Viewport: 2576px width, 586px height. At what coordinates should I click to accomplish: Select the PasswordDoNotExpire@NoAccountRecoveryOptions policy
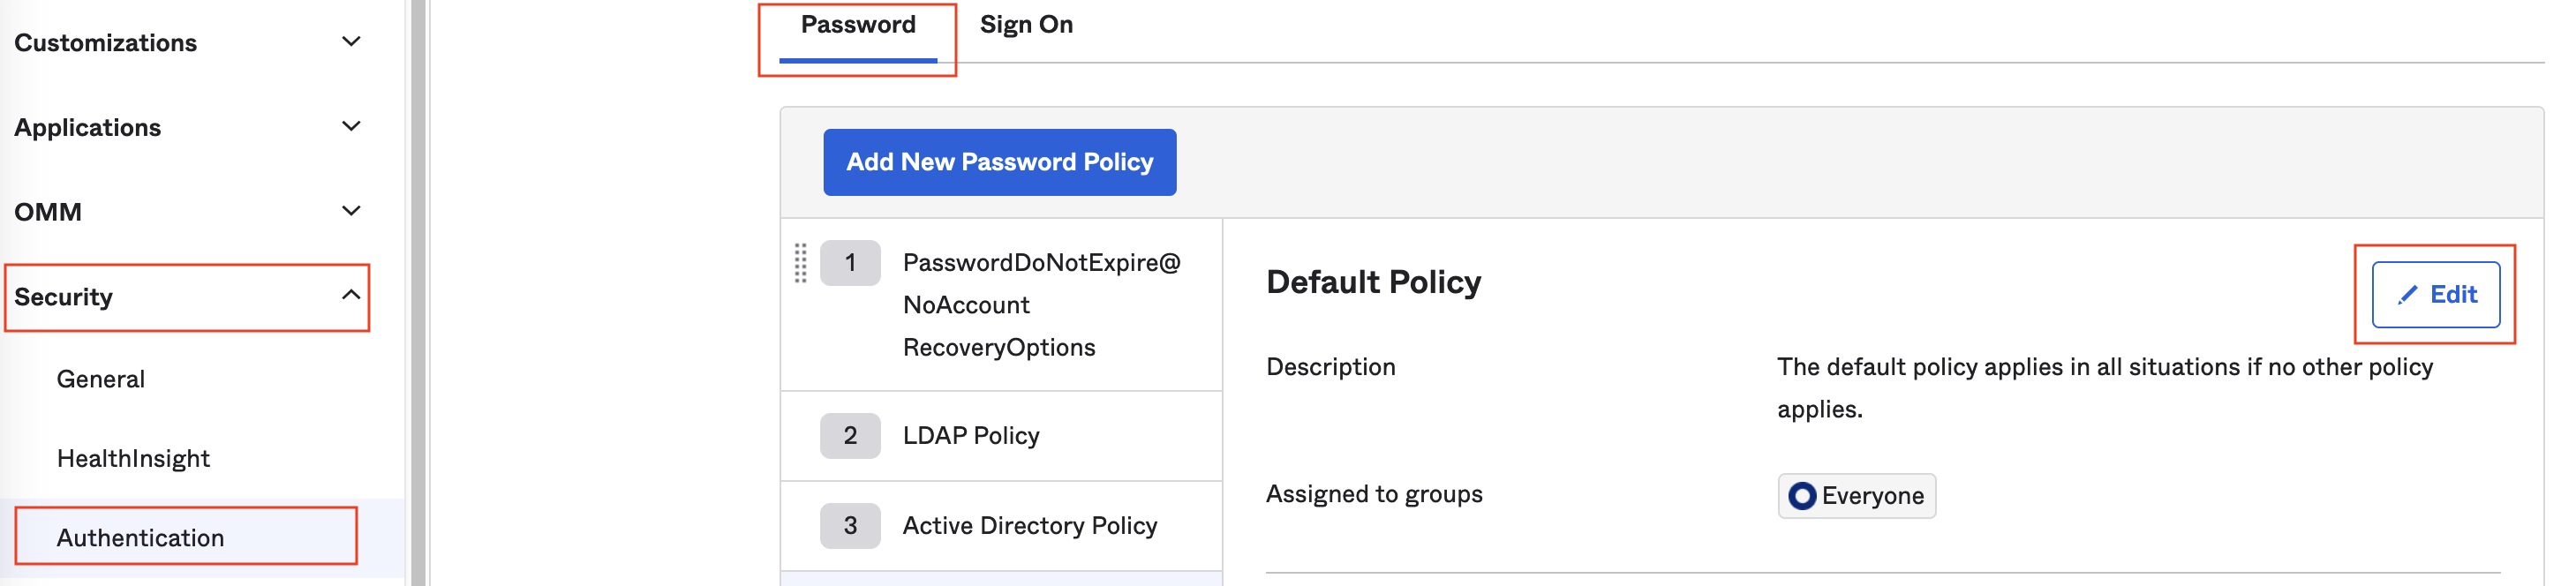tap(1040, 305)
